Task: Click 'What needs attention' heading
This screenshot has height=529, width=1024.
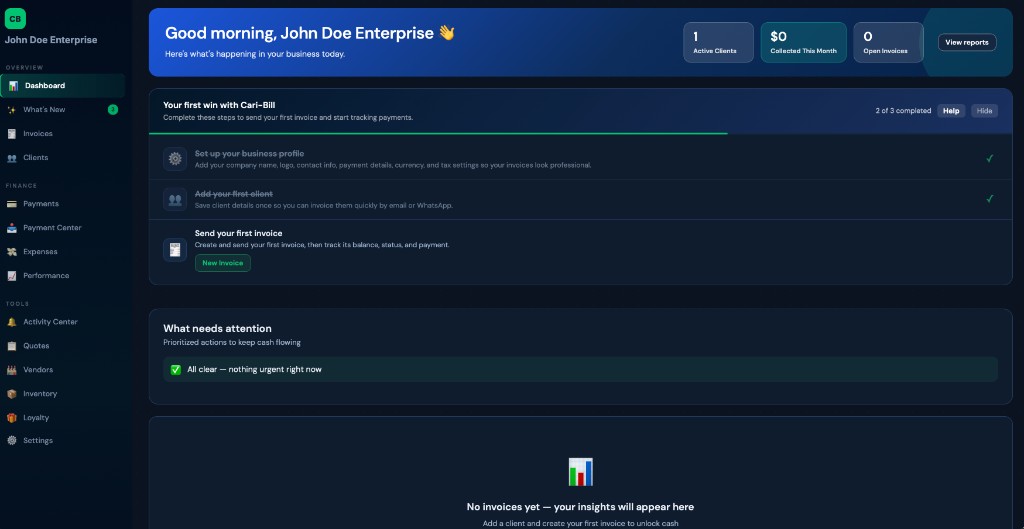Action: tap(217, 329)
